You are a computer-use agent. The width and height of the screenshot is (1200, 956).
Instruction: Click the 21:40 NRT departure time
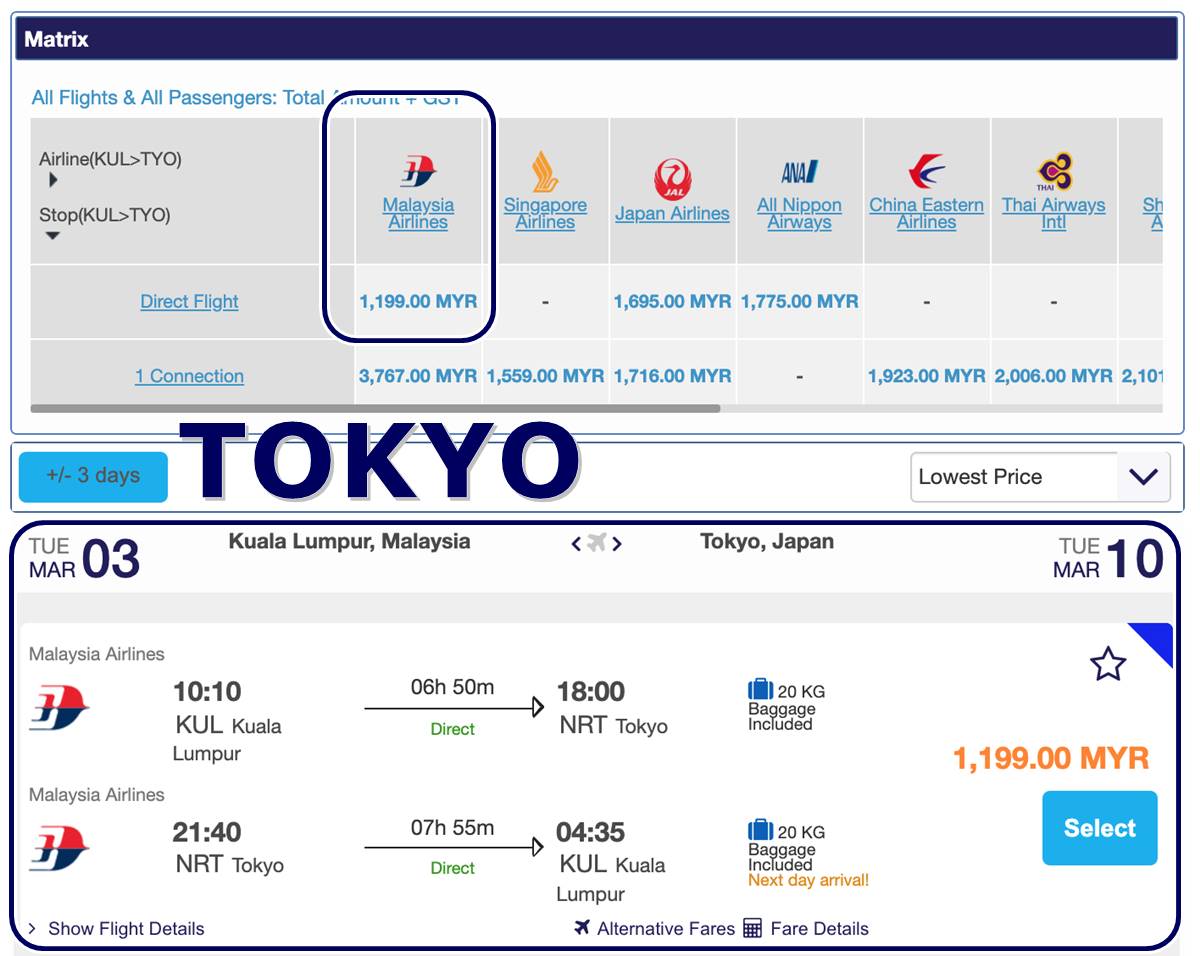coord(207,832)
